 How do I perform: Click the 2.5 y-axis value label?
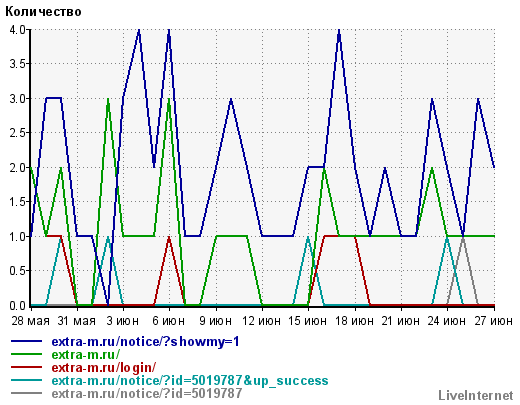17,133
